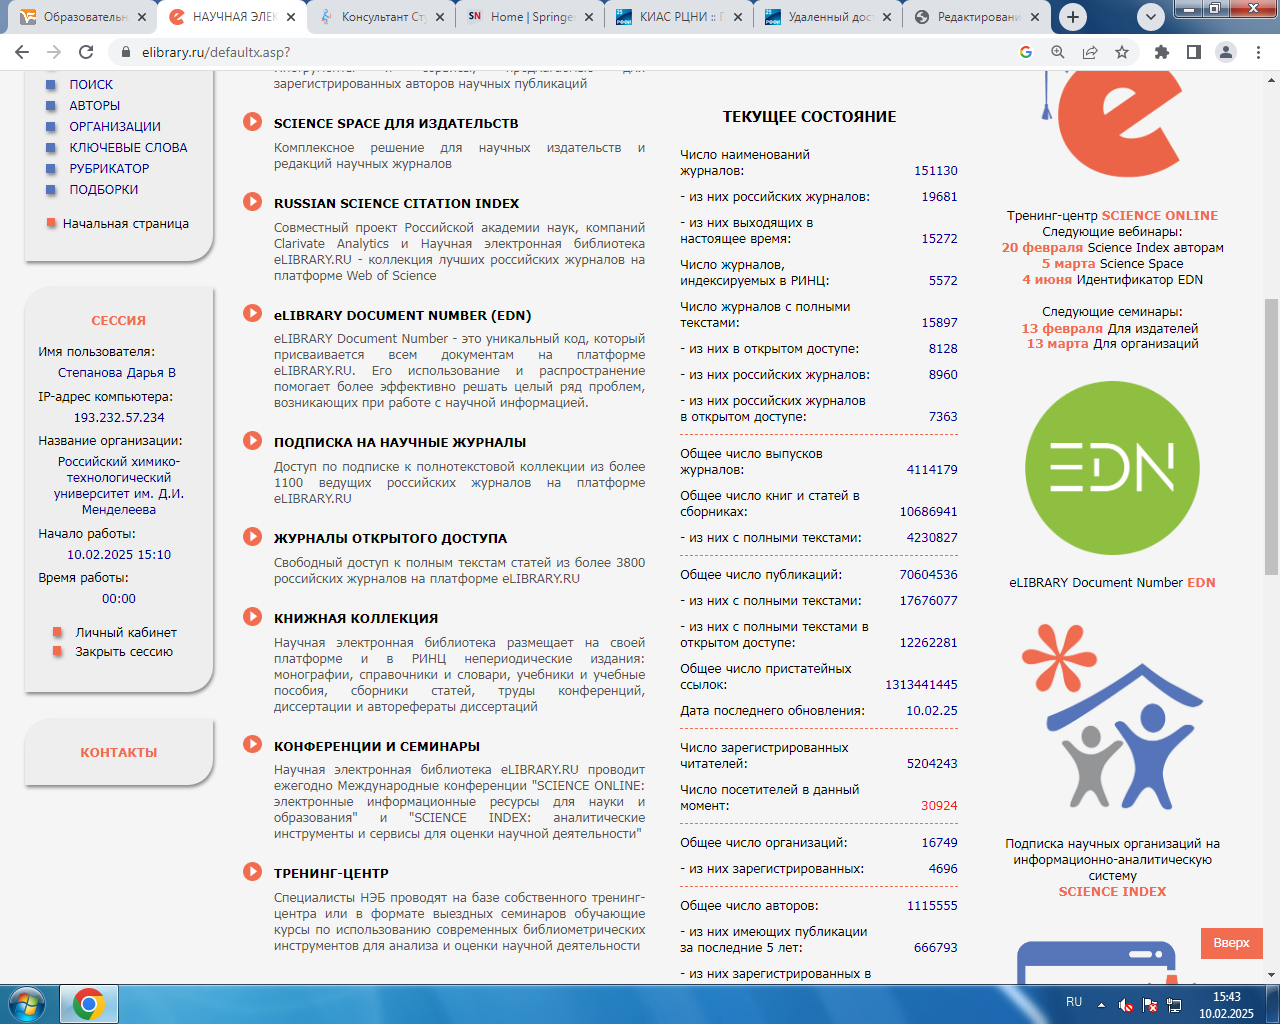Click the Chrome reload page icon

(86, 52)
